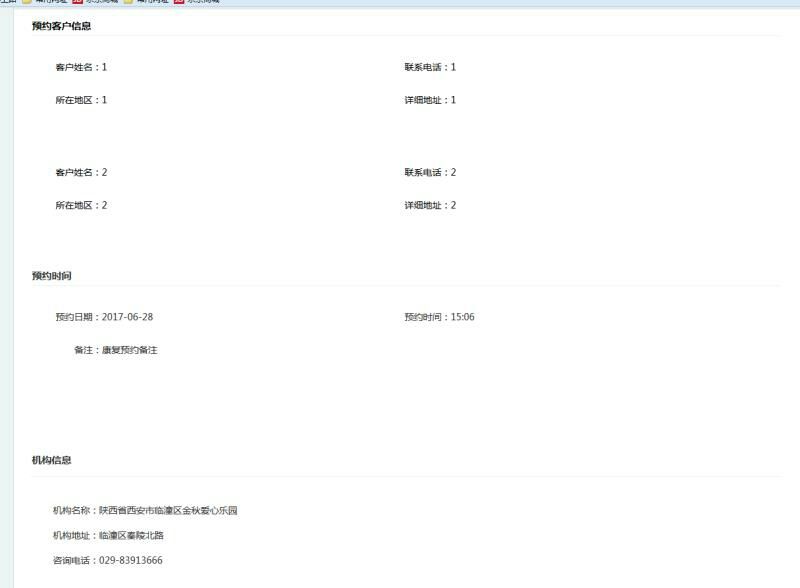This screenshot has width=800, height=588.
Task: Select the 预约日期 value 2017-06-28
Action: pyautogui.click(x=127, y=317)
